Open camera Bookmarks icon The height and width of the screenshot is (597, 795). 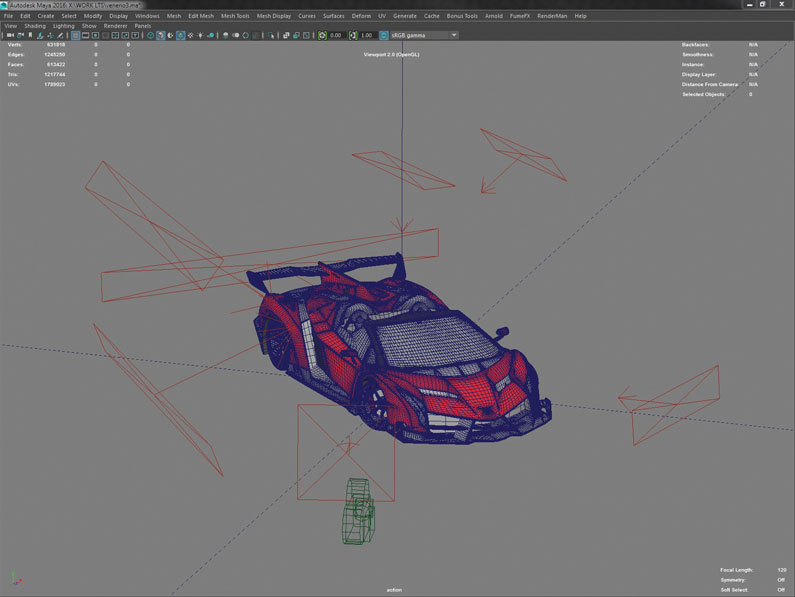click(30, 36)
